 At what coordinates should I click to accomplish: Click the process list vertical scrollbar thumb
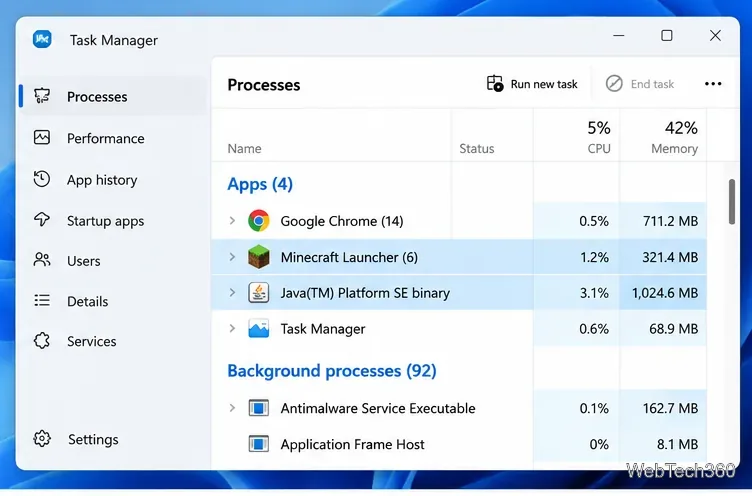pyautogui.click(x=731, y=201)
